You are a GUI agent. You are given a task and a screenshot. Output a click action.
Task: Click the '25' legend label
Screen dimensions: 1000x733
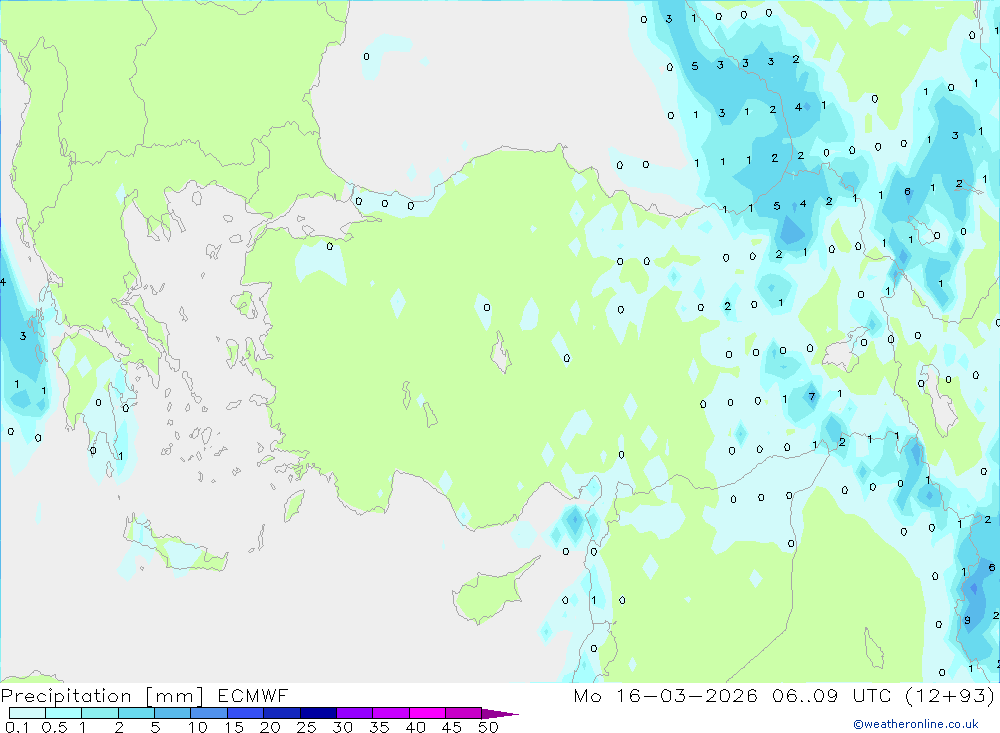point(306,727)
